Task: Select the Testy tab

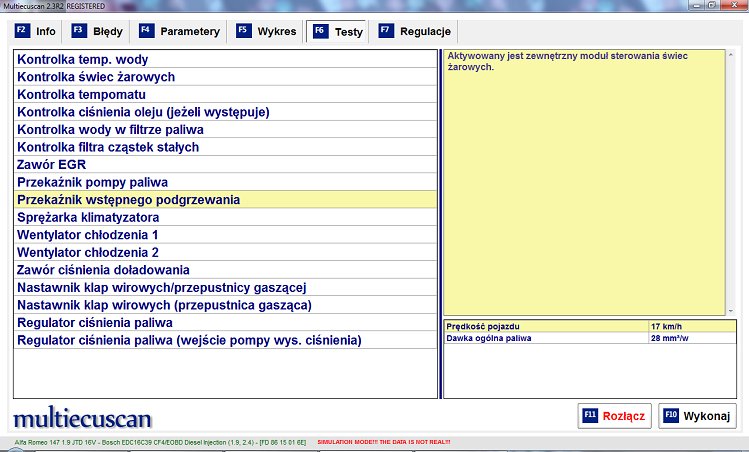Action: [x=338, y=32]
